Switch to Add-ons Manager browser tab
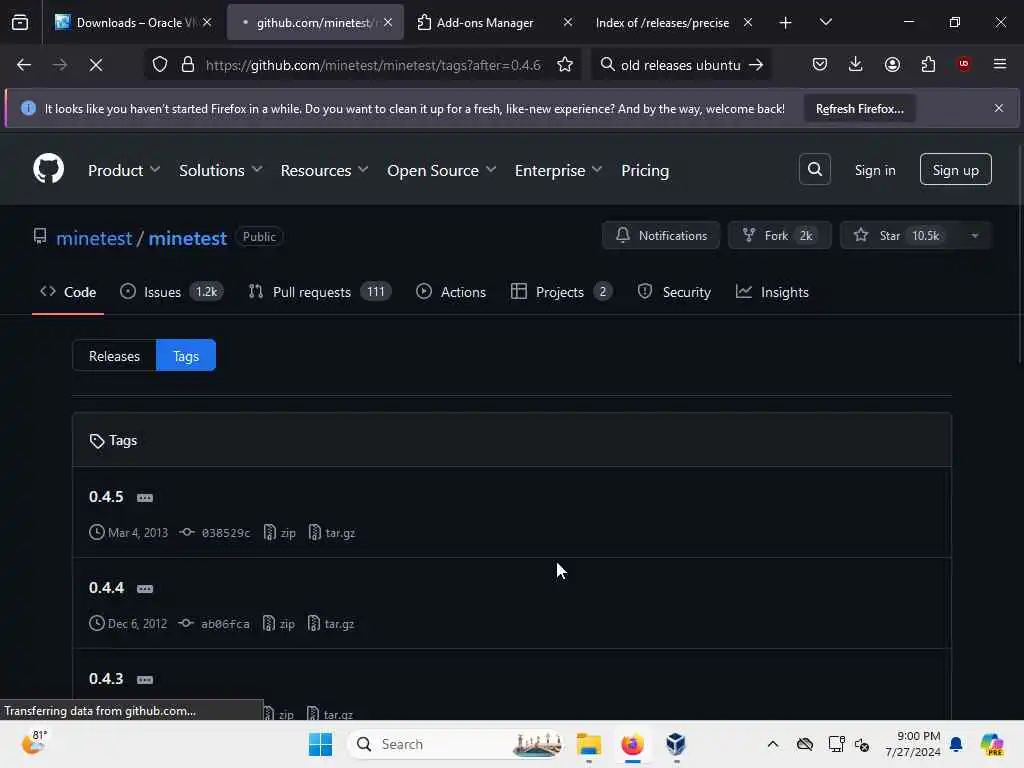Screen dimensions: 1024x768 pos(494,22)
